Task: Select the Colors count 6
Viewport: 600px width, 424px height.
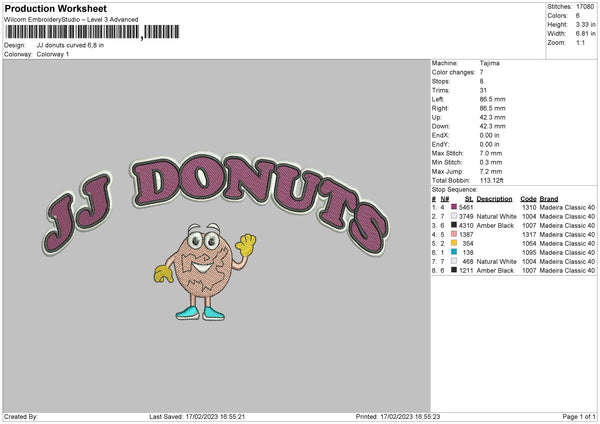Action: [578, 16]
